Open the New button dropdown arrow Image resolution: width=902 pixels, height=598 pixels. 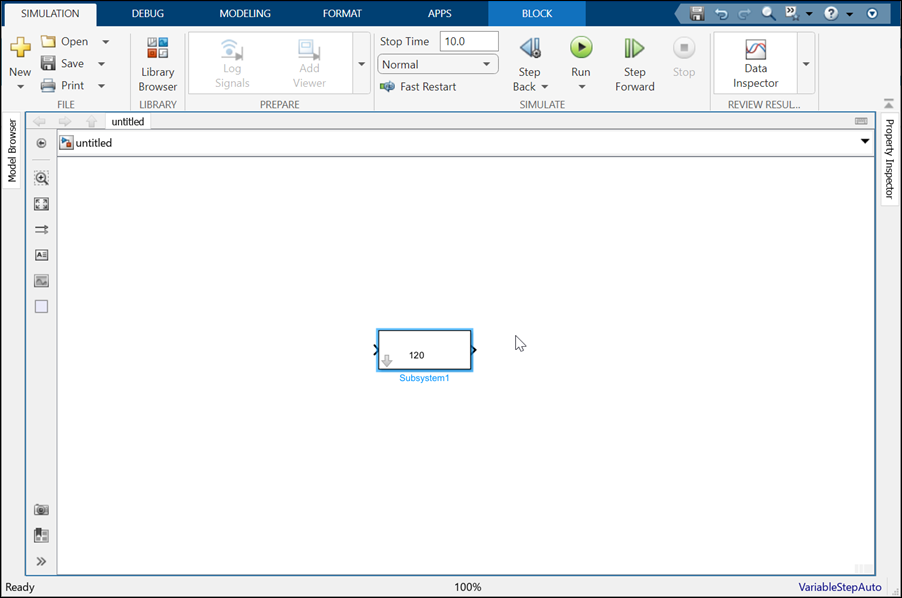pos(20,84)
